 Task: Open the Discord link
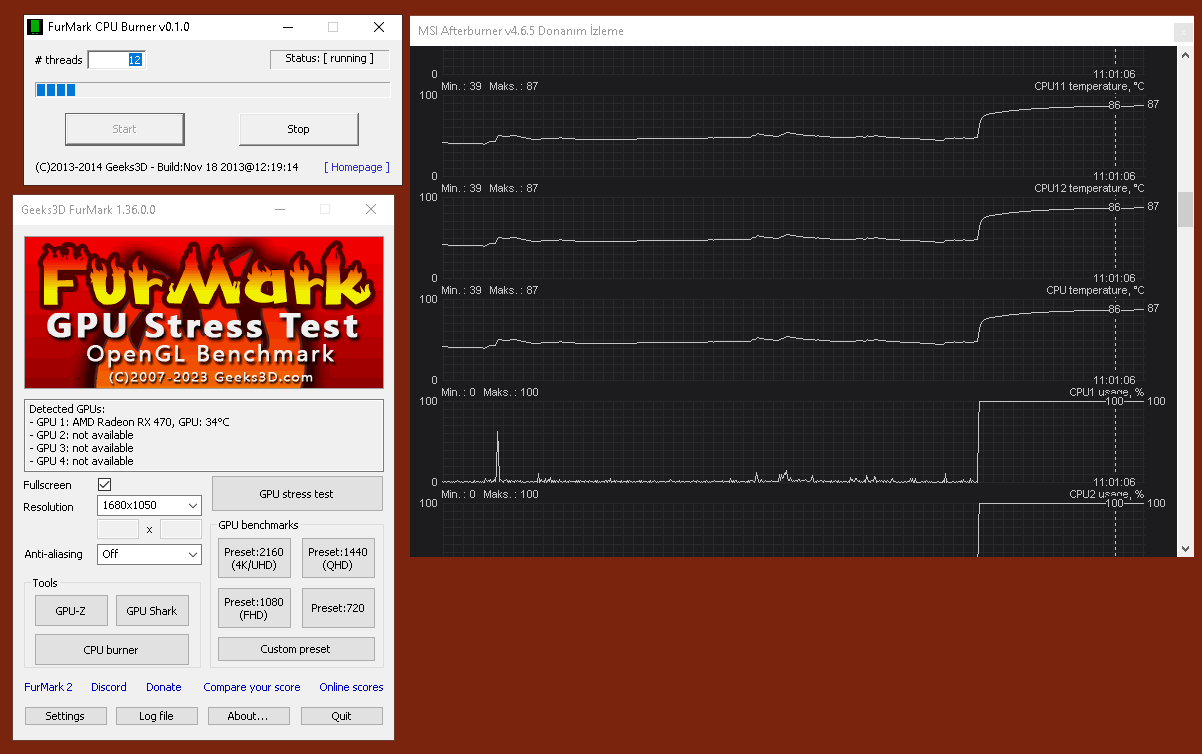[x=109, y=687]
